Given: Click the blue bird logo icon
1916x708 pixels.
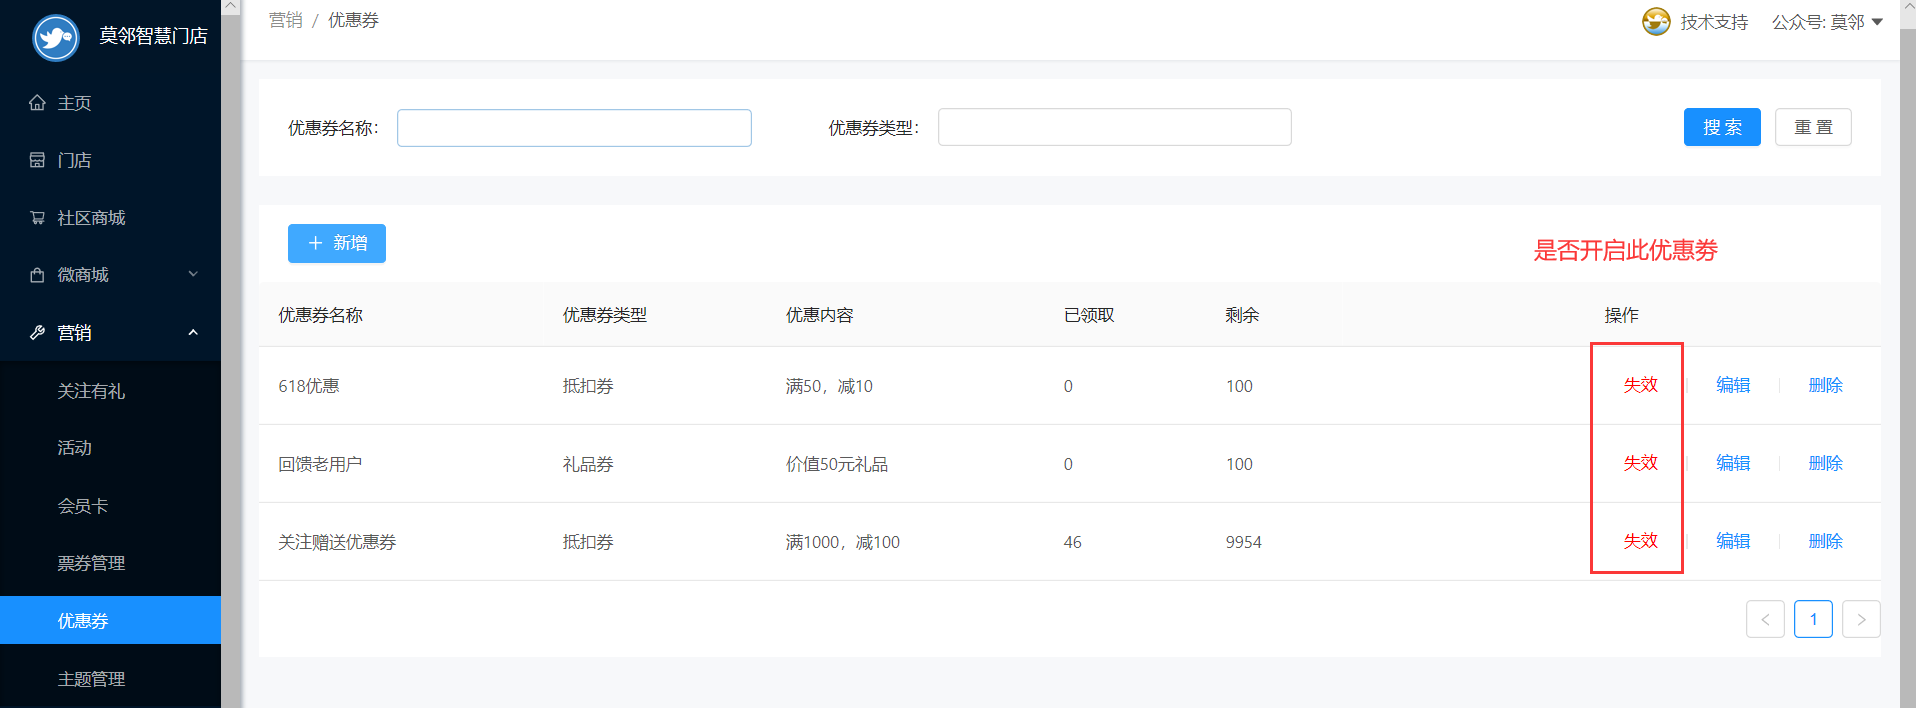Looking at the screenshot, I should coord(56,38).
